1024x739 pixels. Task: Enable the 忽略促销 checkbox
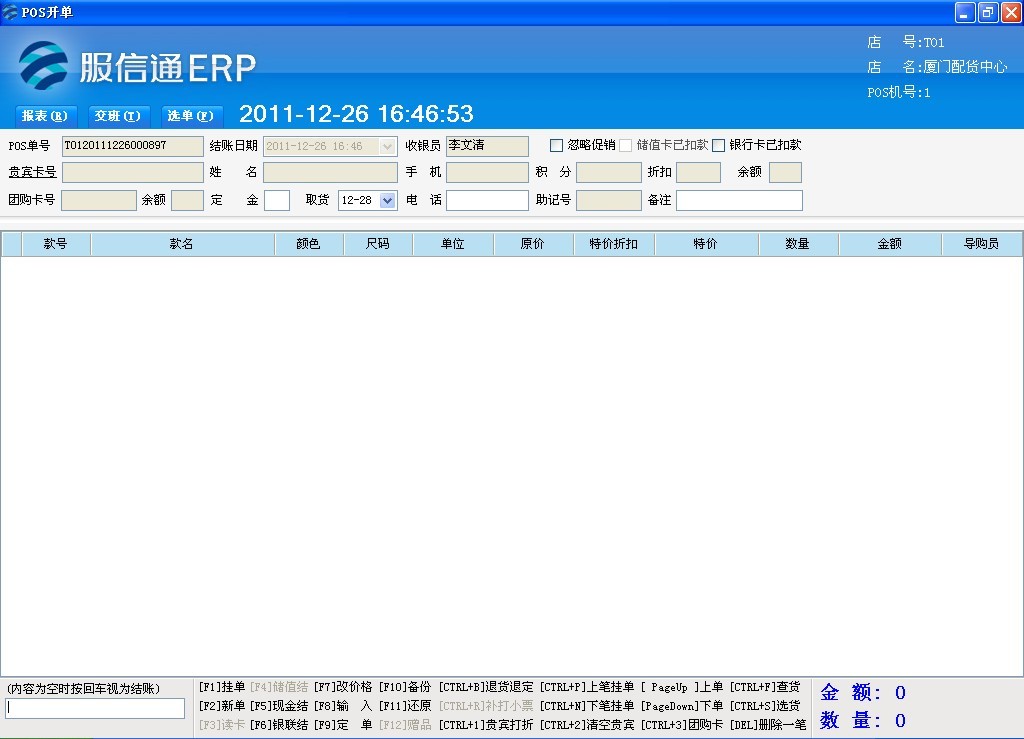[557, 145]
